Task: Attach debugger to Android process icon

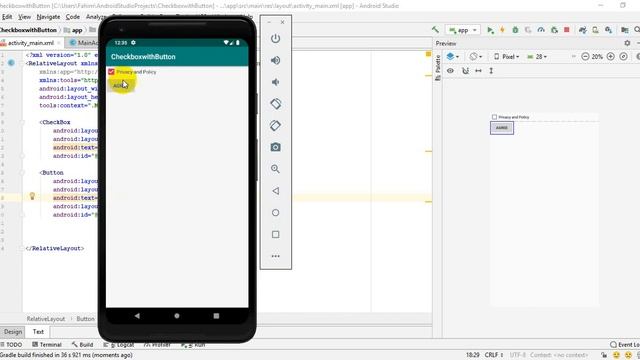Action: [554, 30]
